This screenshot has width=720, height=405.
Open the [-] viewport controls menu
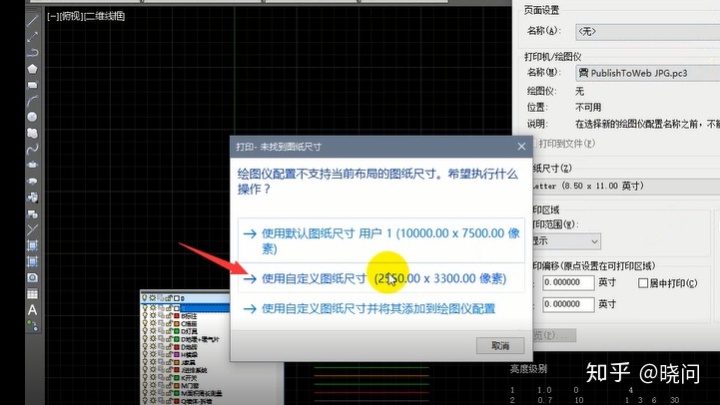[53, 17]
